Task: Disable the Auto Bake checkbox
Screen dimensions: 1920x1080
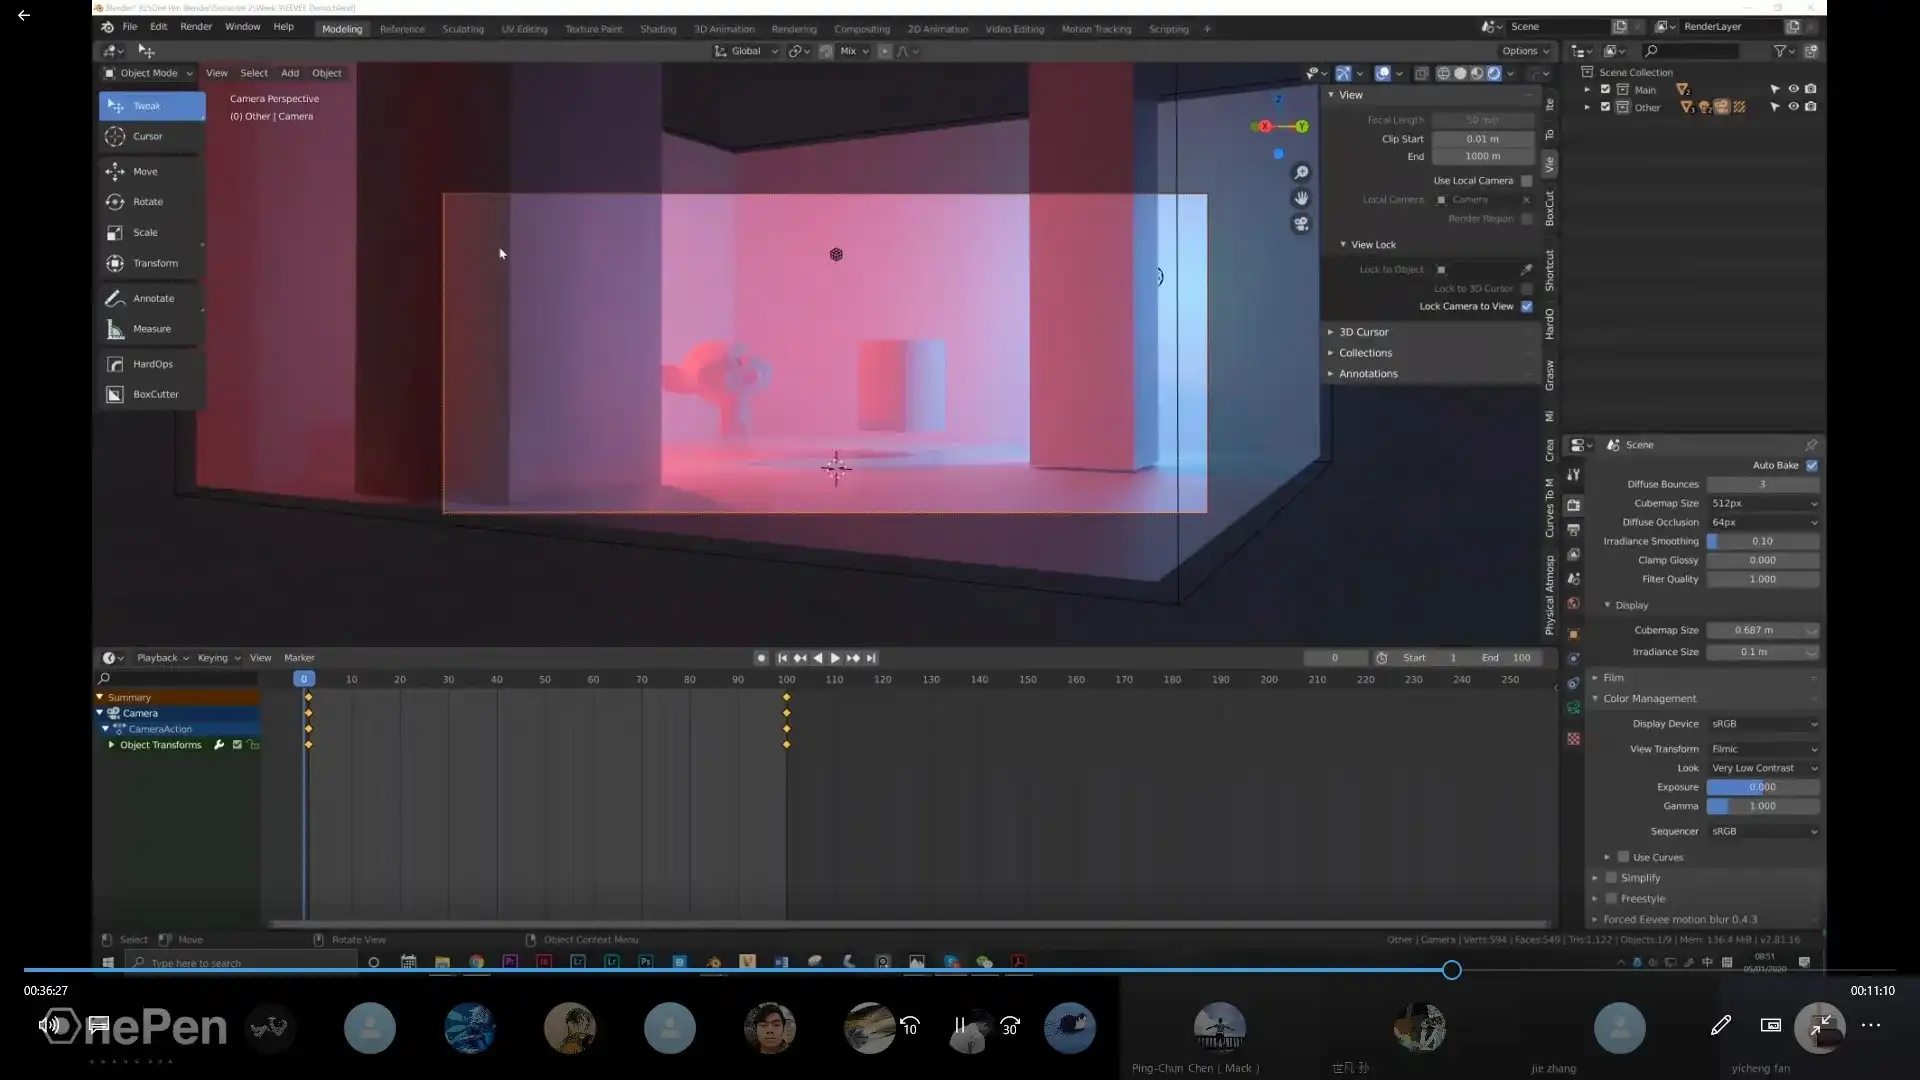Action: click(x=1812, y=466)
